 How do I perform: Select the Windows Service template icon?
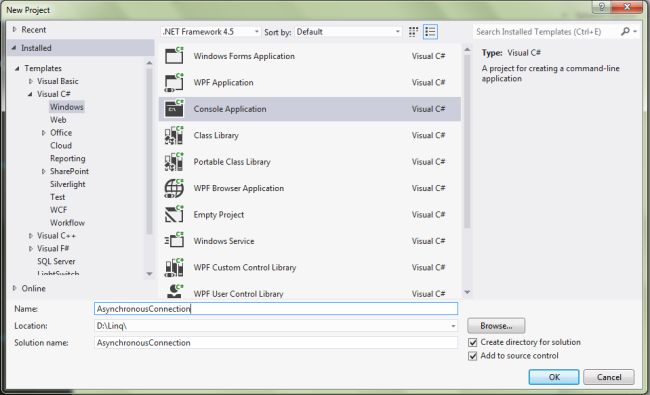click(x=174, y=241)
